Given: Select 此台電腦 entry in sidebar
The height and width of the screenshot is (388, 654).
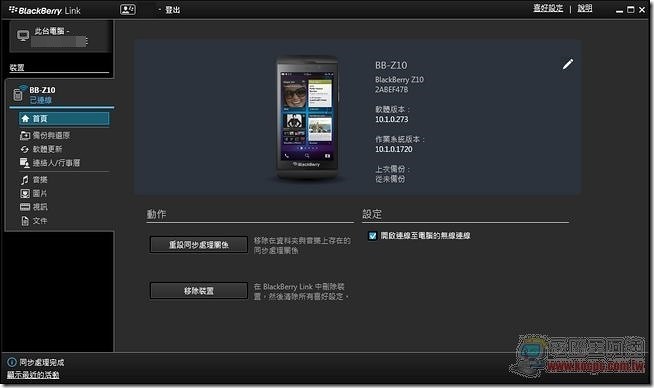Looking at the screenshot, I should (x=60, y=36).
